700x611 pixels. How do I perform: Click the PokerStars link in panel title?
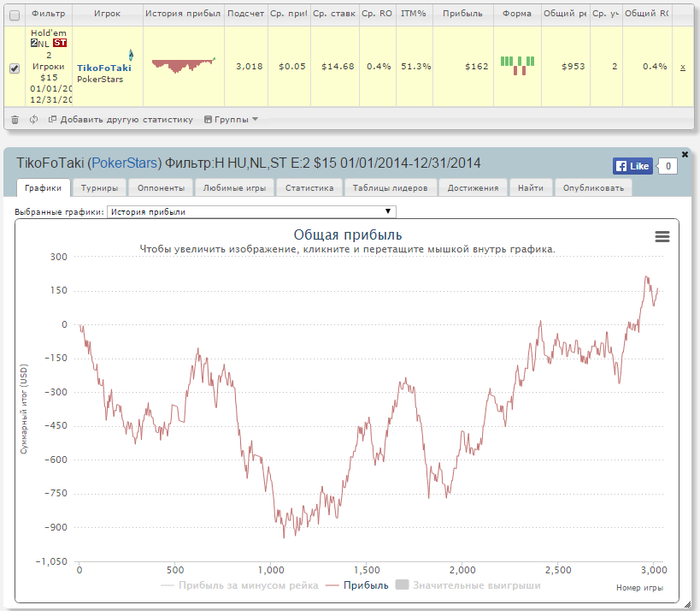coord(125,163)
